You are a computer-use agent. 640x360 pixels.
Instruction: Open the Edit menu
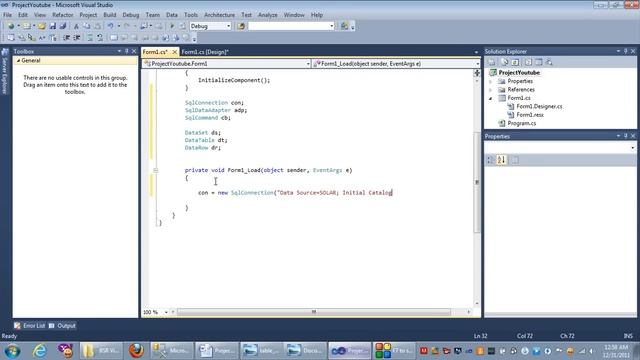coord(23,15)
